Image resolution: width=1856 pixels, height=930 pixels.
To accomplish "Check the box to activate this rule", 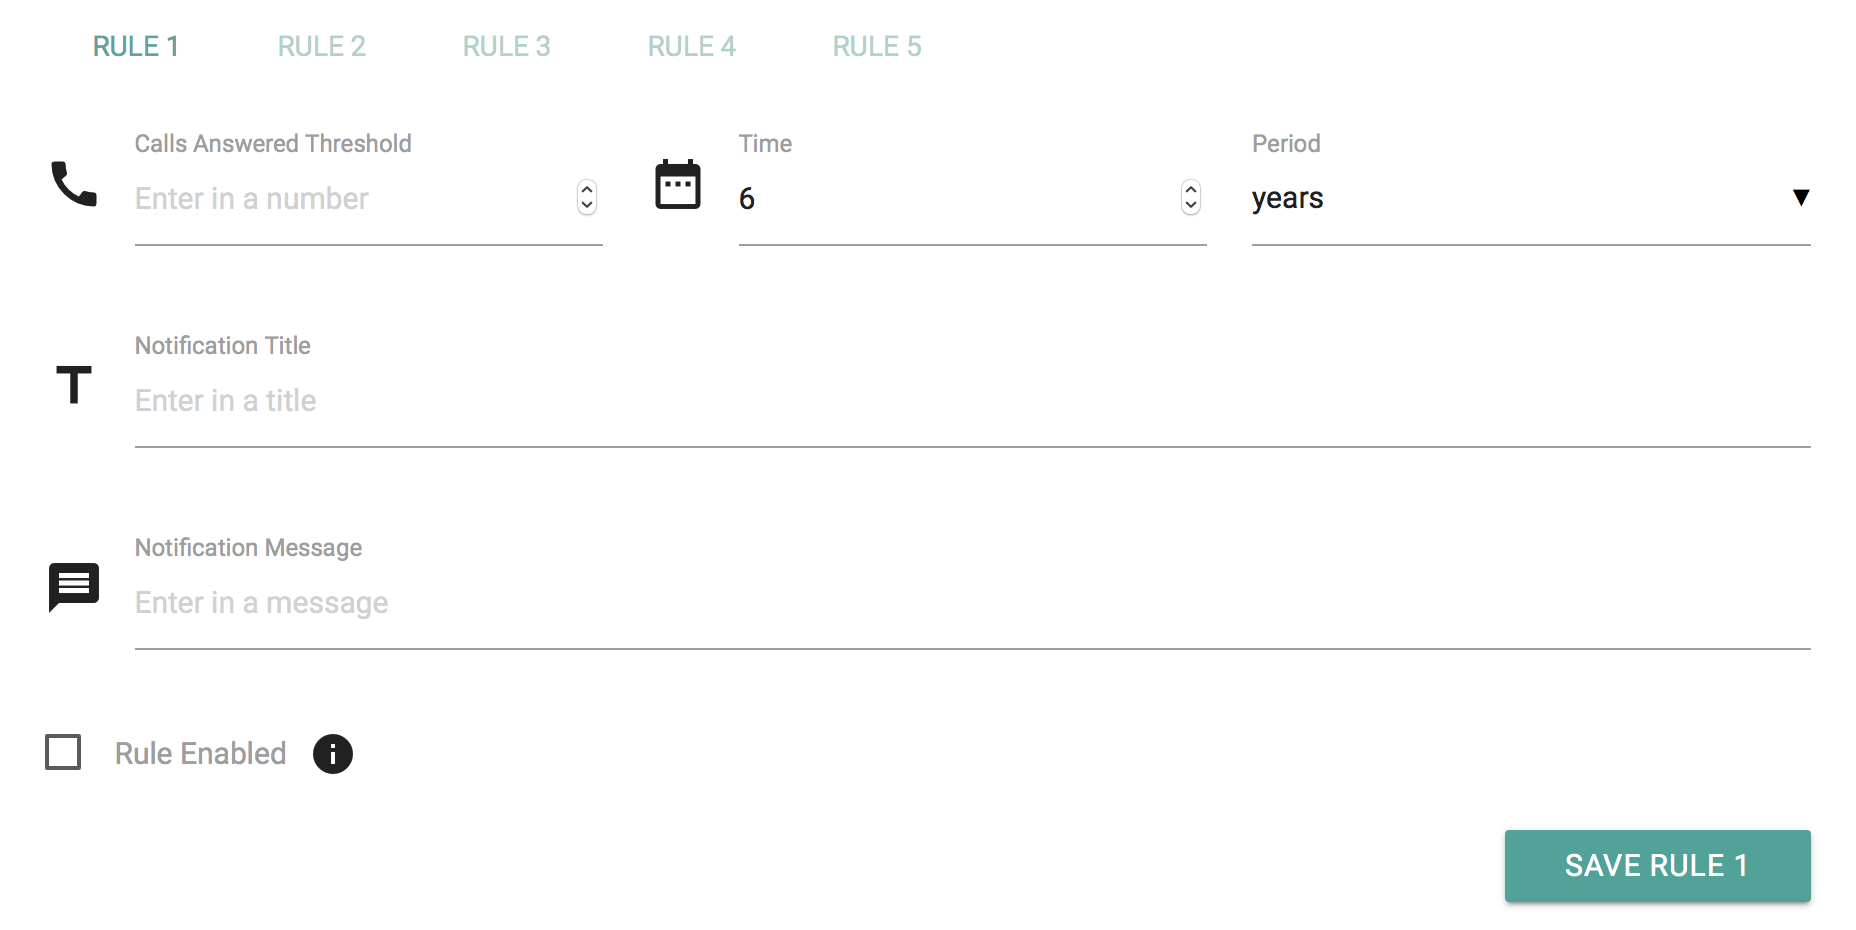I will pos(62,753).
